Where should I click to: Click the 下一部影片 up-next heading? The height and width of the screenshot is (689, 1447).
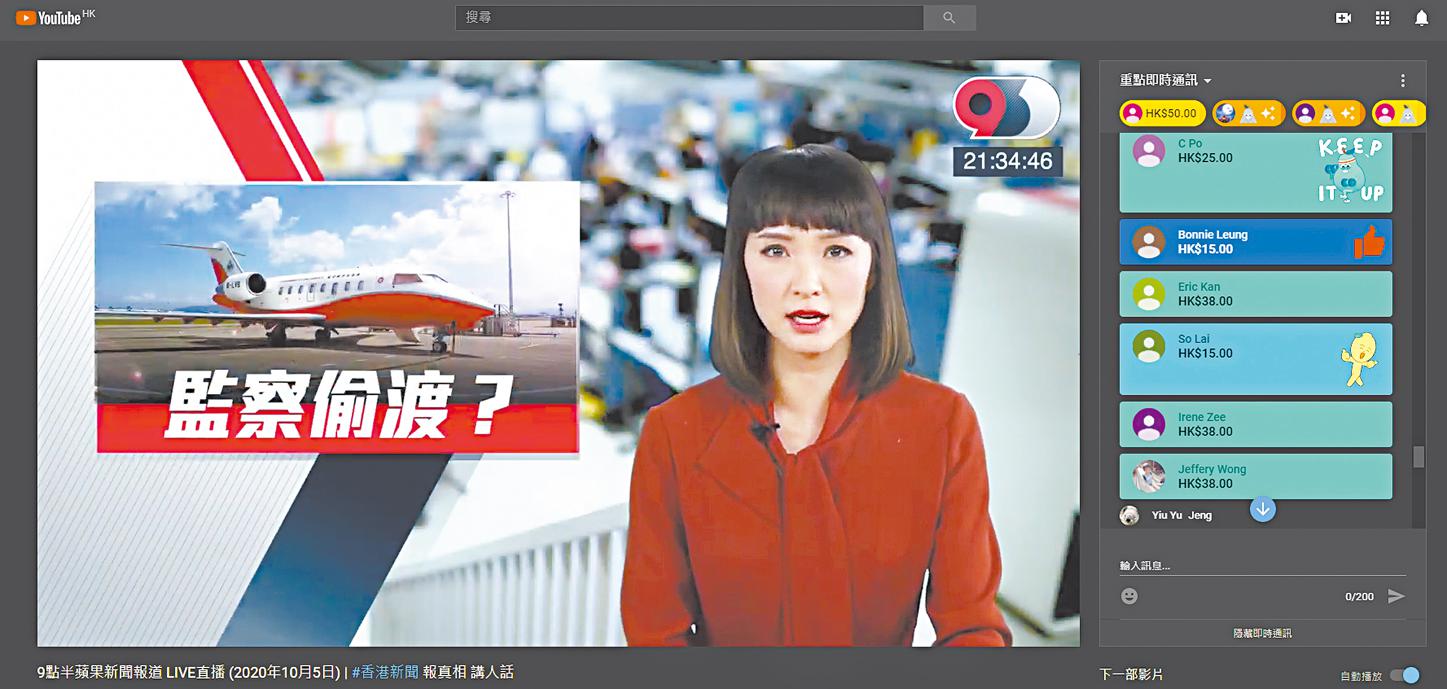pyautogui.click(x=1131, y=675)
